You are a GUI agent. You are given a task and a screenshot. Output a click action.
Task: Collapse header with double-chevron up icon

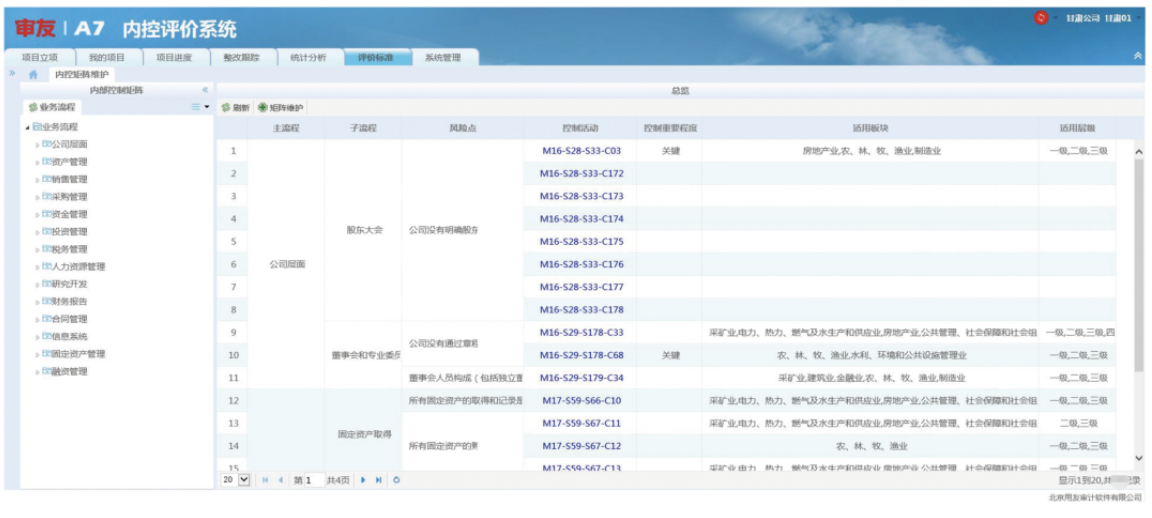pyautogui.click(x=1138, y=56)
